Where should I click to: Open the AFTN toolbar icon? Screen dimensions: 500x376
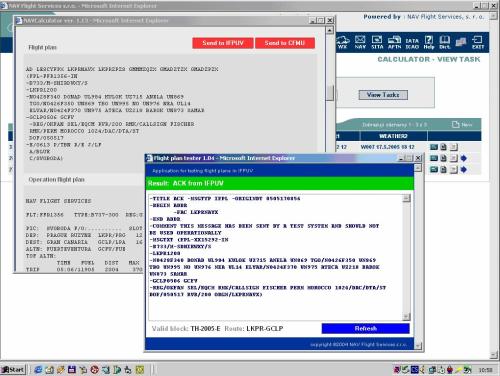point(394,43)
